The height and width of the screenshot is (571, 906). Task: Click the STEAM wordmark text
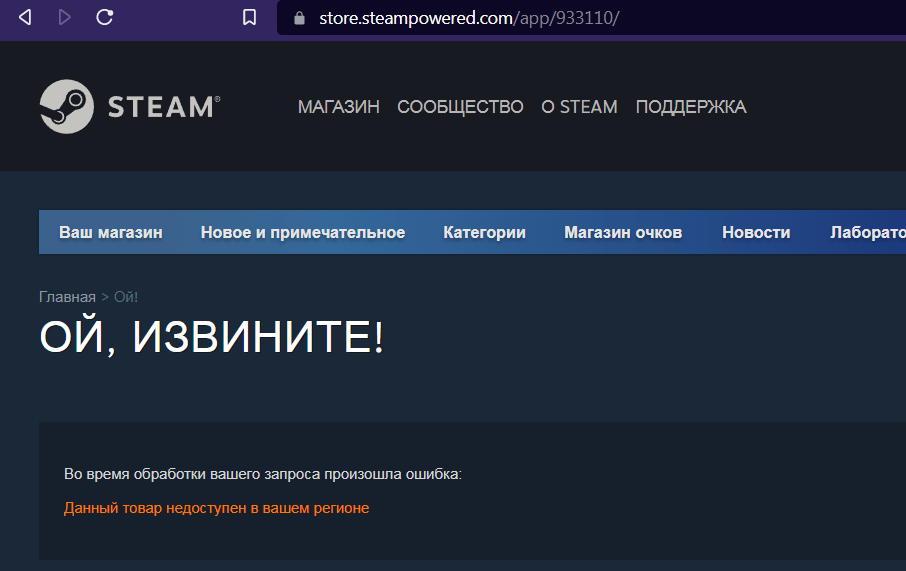(164, 107)
